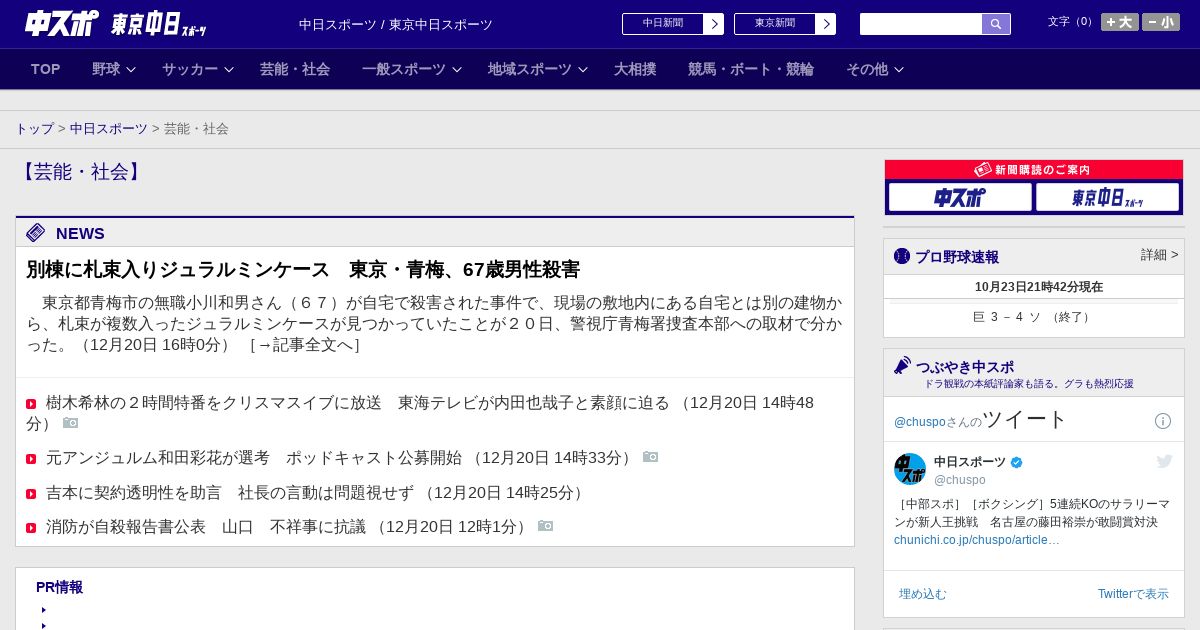Open the 芸能・社会 navigation item
This screenshot has width=1200, height=630.
point(295,69)
